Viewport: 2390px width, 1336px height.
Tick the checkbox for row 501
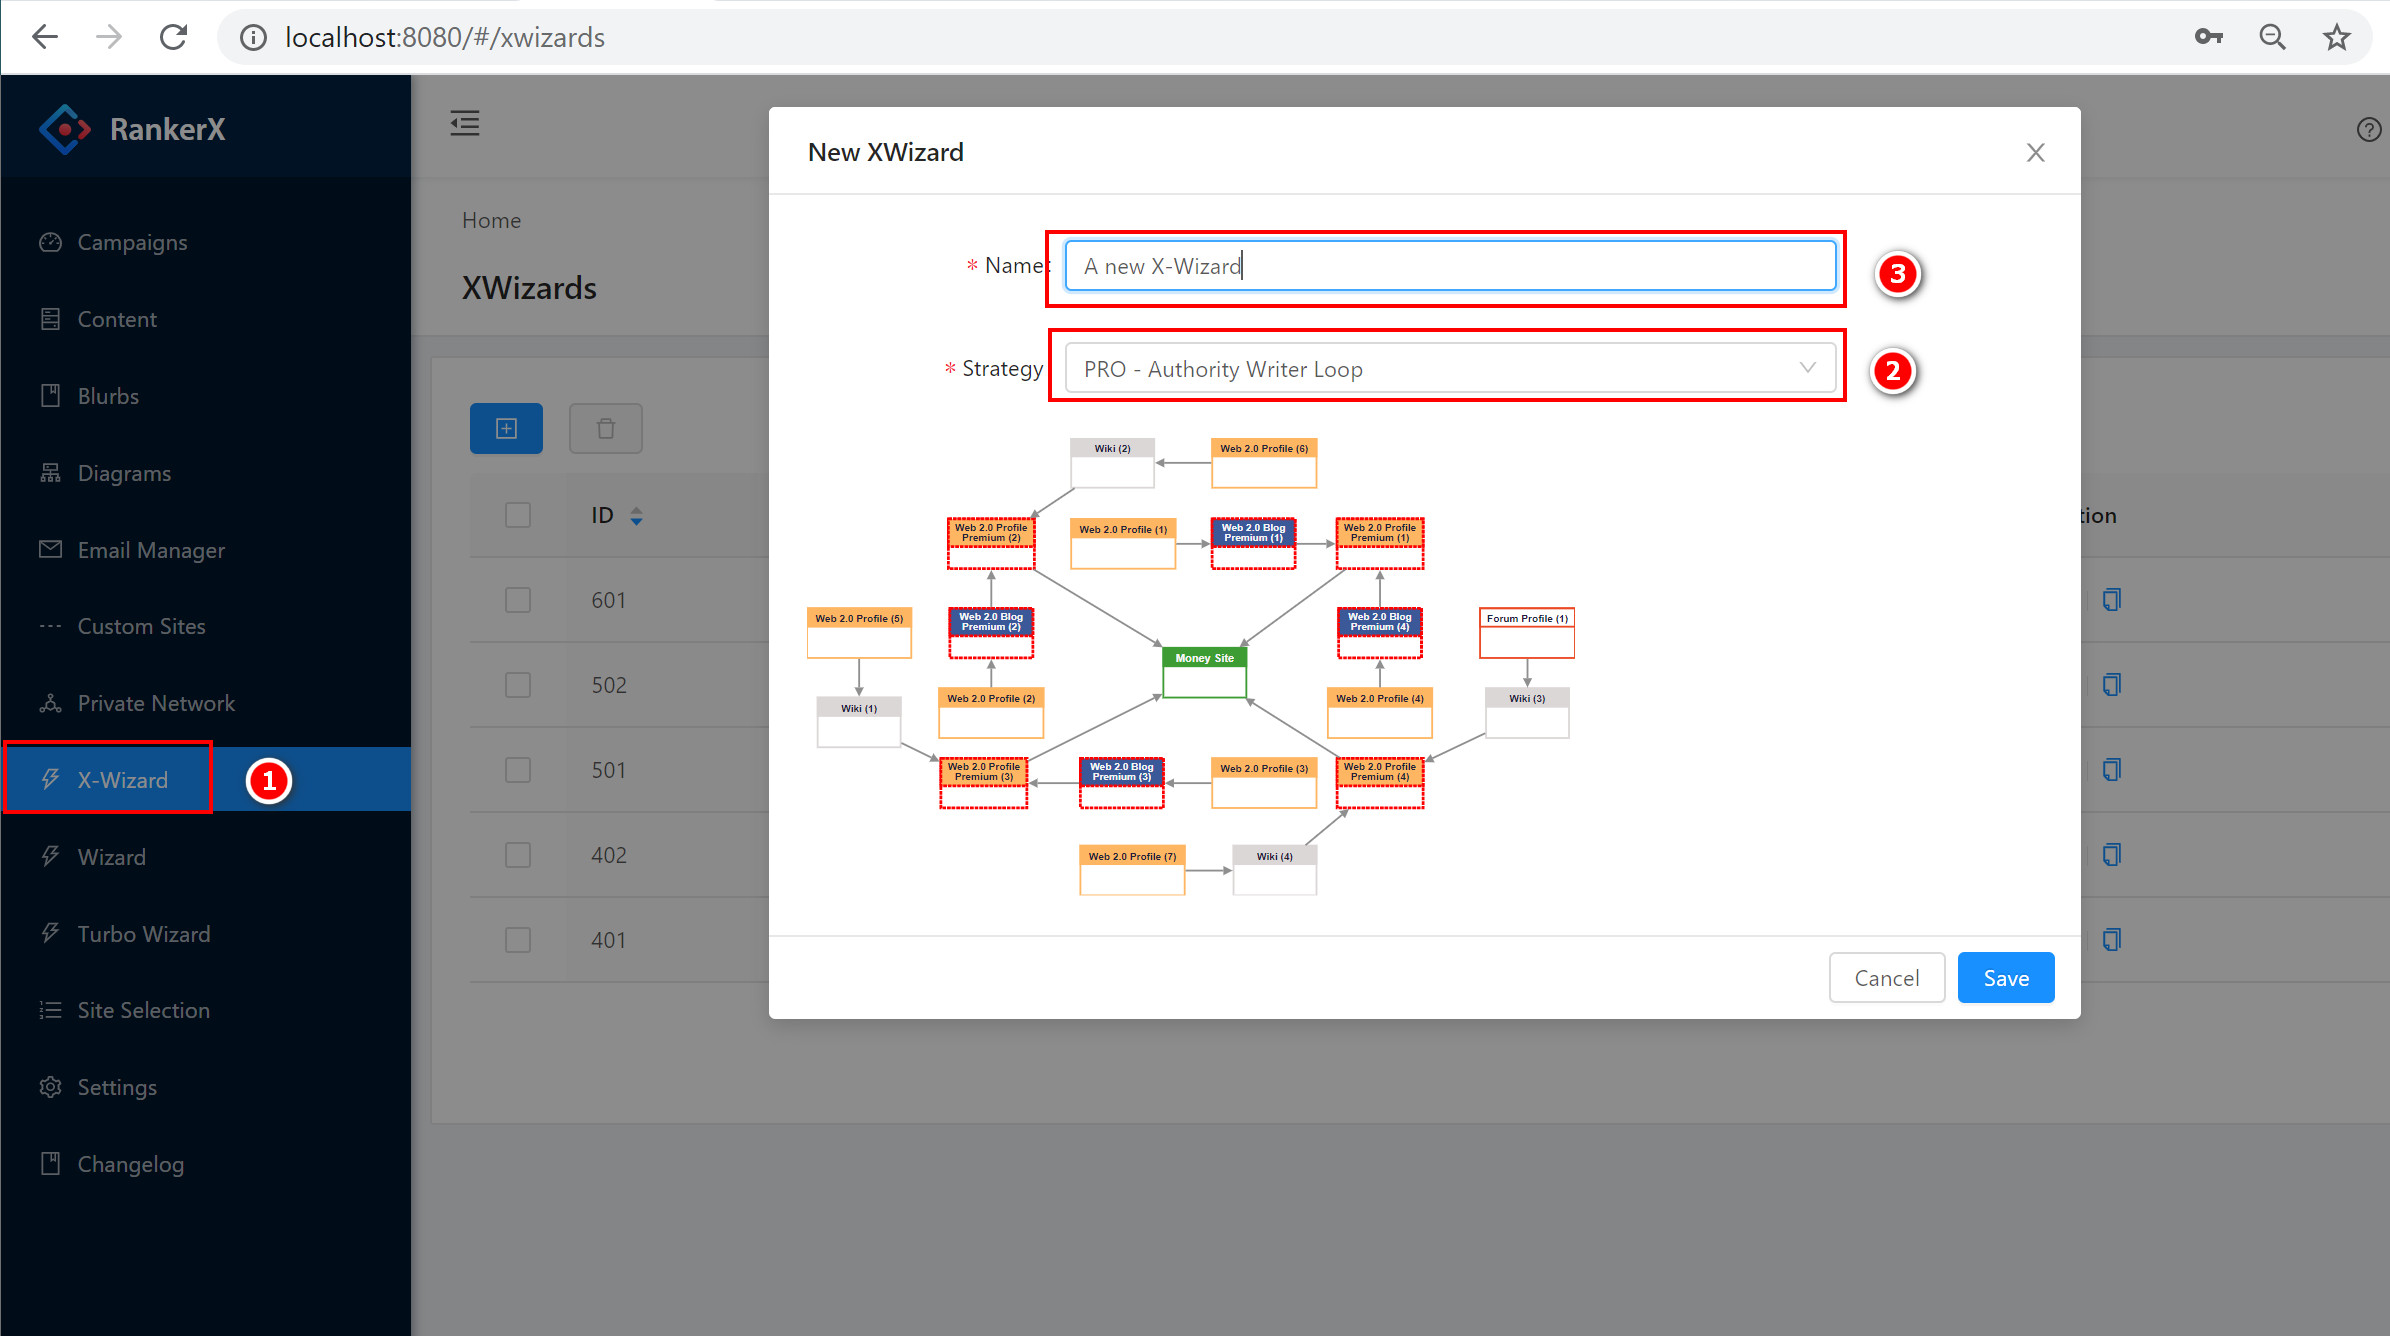(518, 770)
